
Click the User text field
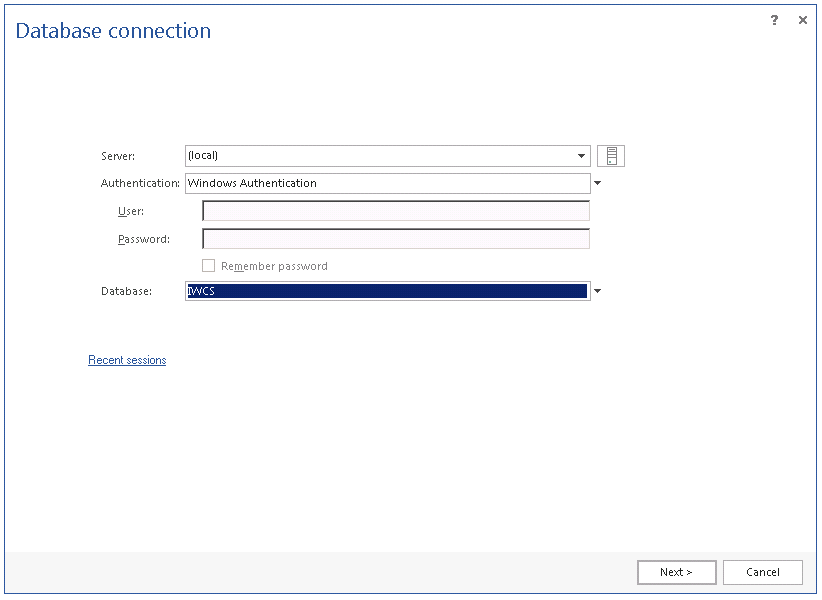coord(396,211)
